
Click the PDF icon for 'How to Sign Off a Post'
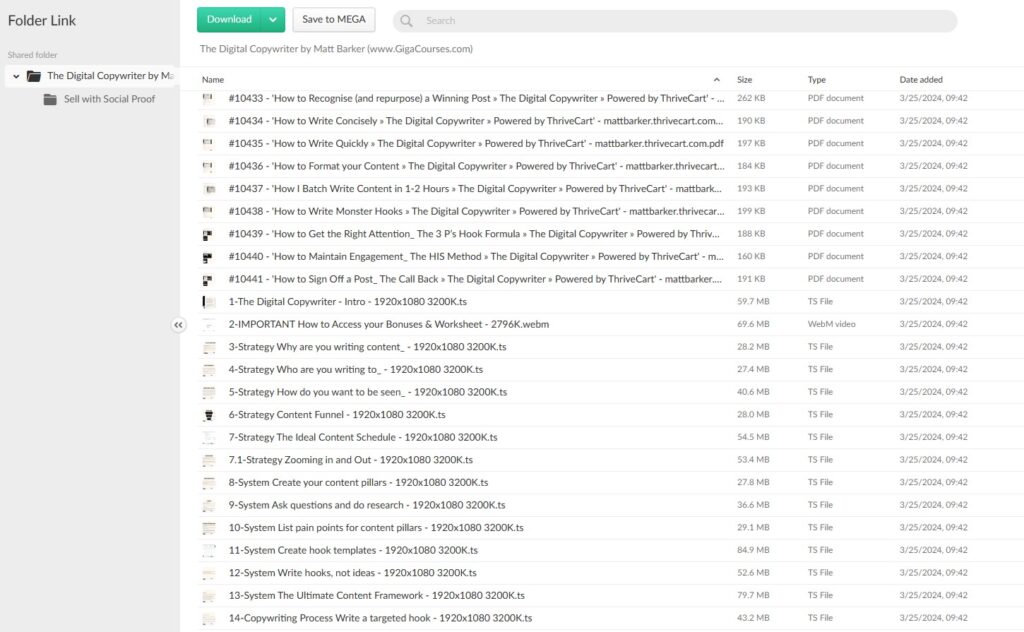tap(210, 279)
